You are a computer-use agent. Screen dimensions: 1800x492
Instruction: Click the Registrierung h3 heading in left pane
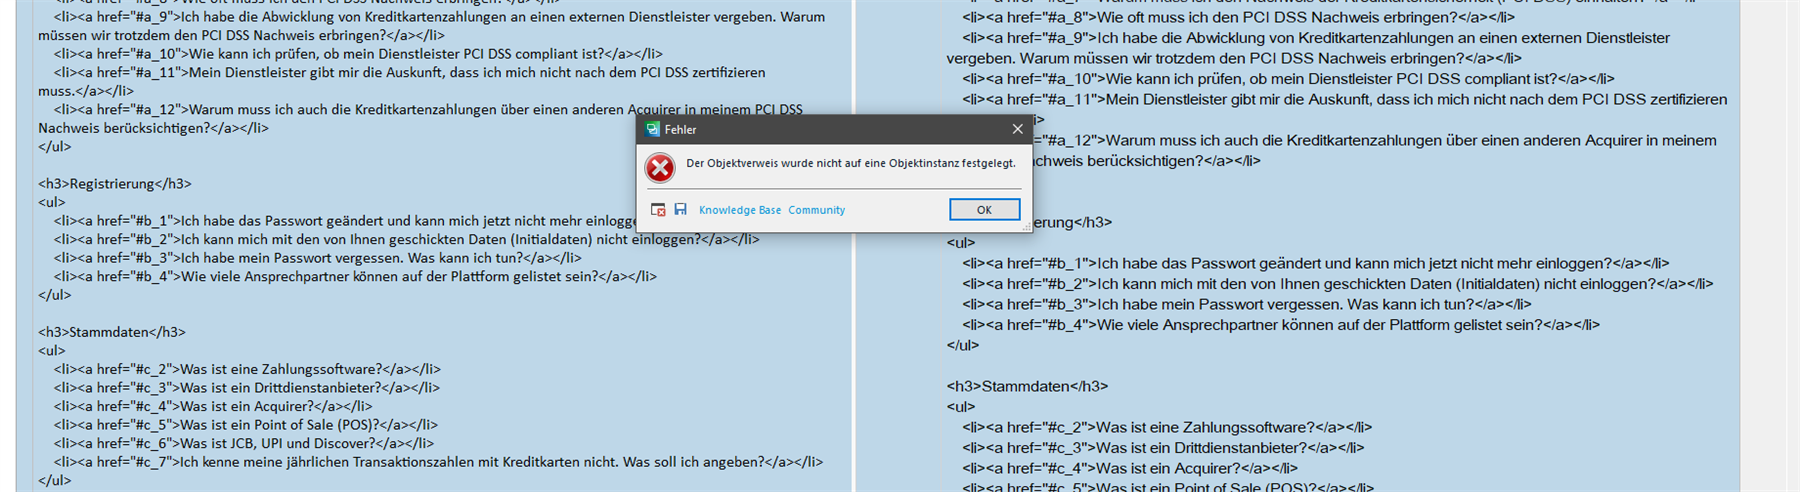tap(115, 184)
